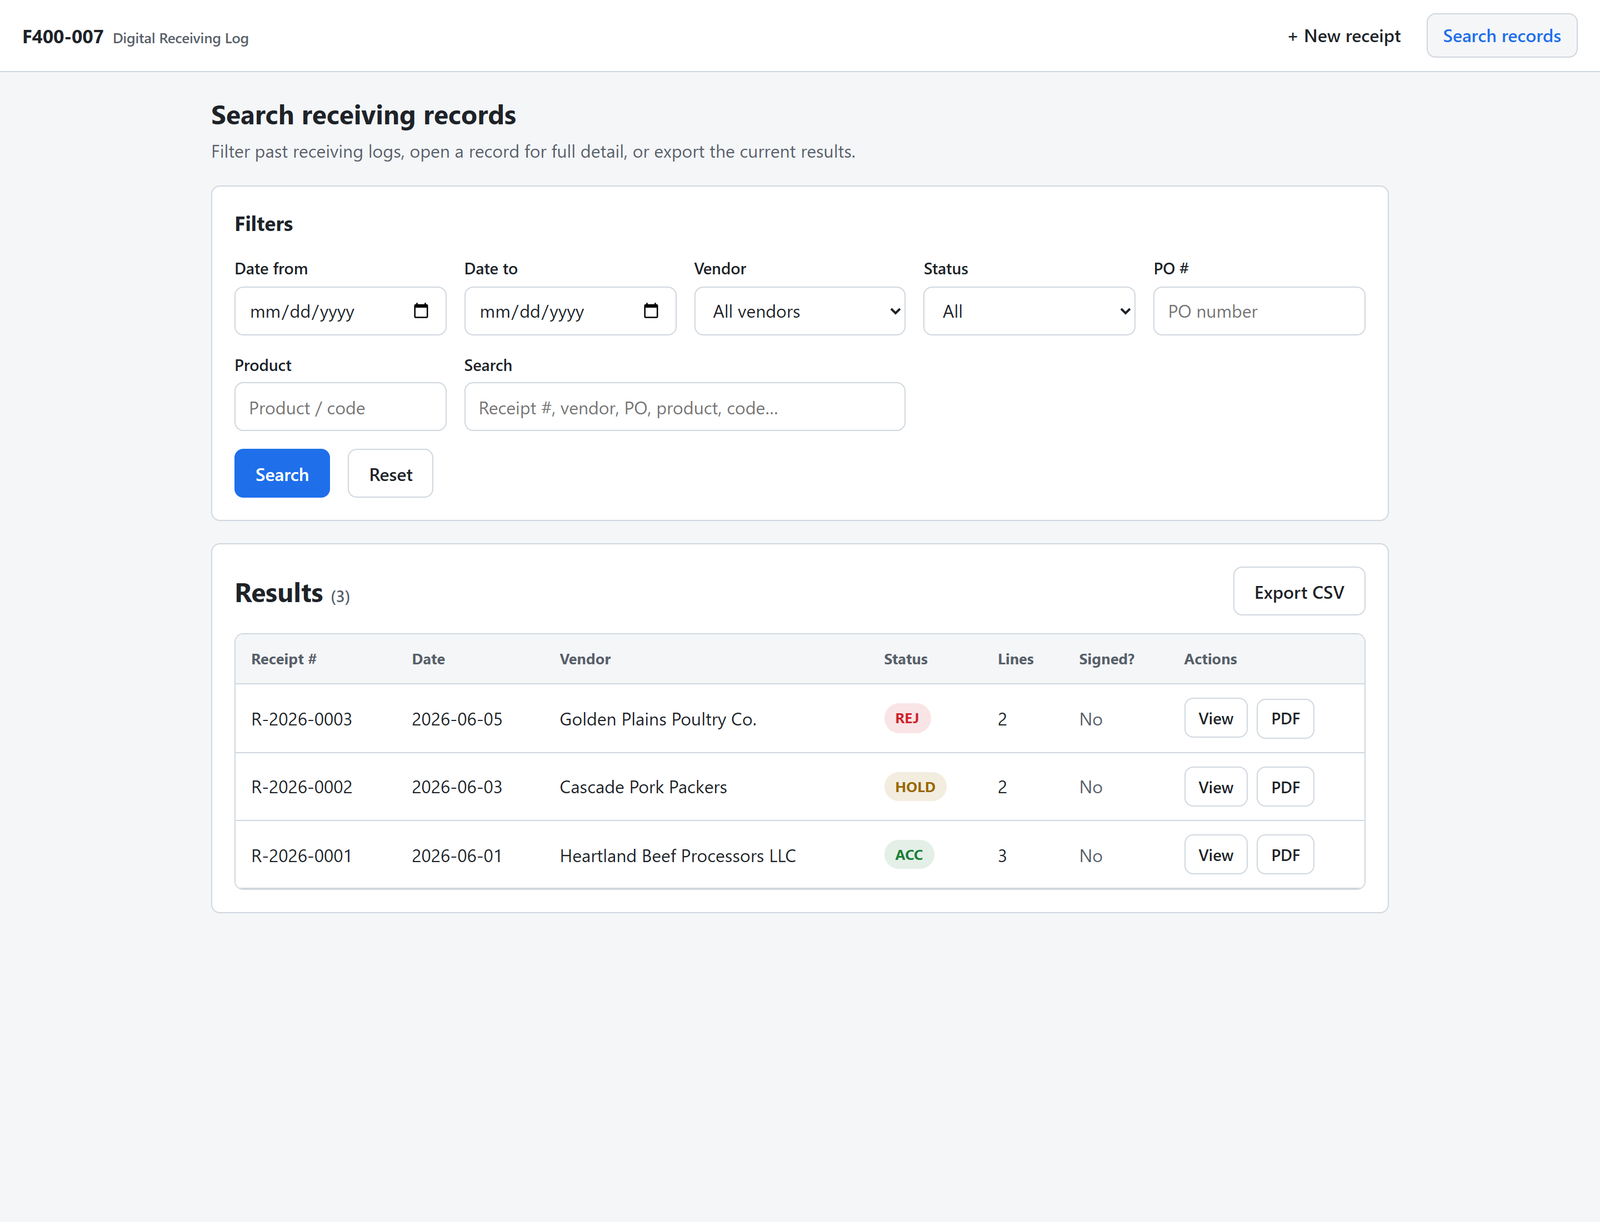Screen dimensions: 1600x1222
Task: Click the Vendor column header
Action: tap(585, 659)
